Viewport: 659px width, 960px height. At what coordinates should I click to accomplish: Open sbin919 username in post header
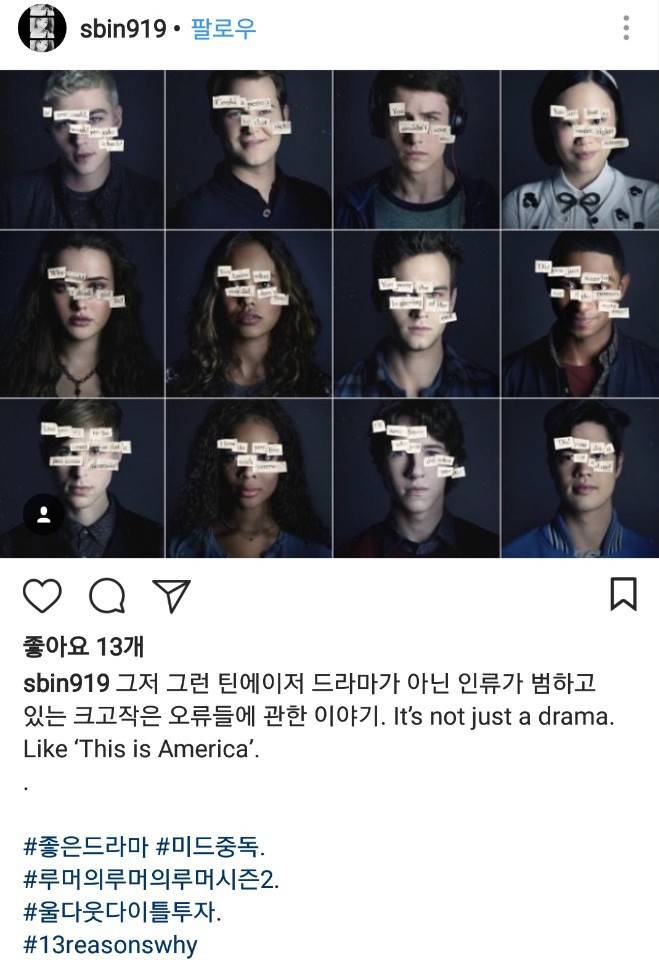click(x=123, y=29)
